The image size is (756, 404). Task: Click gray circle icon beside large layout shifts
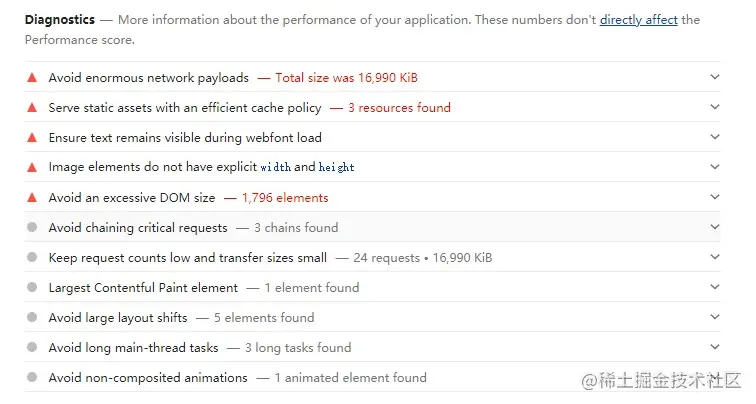[x=32, y=318]
